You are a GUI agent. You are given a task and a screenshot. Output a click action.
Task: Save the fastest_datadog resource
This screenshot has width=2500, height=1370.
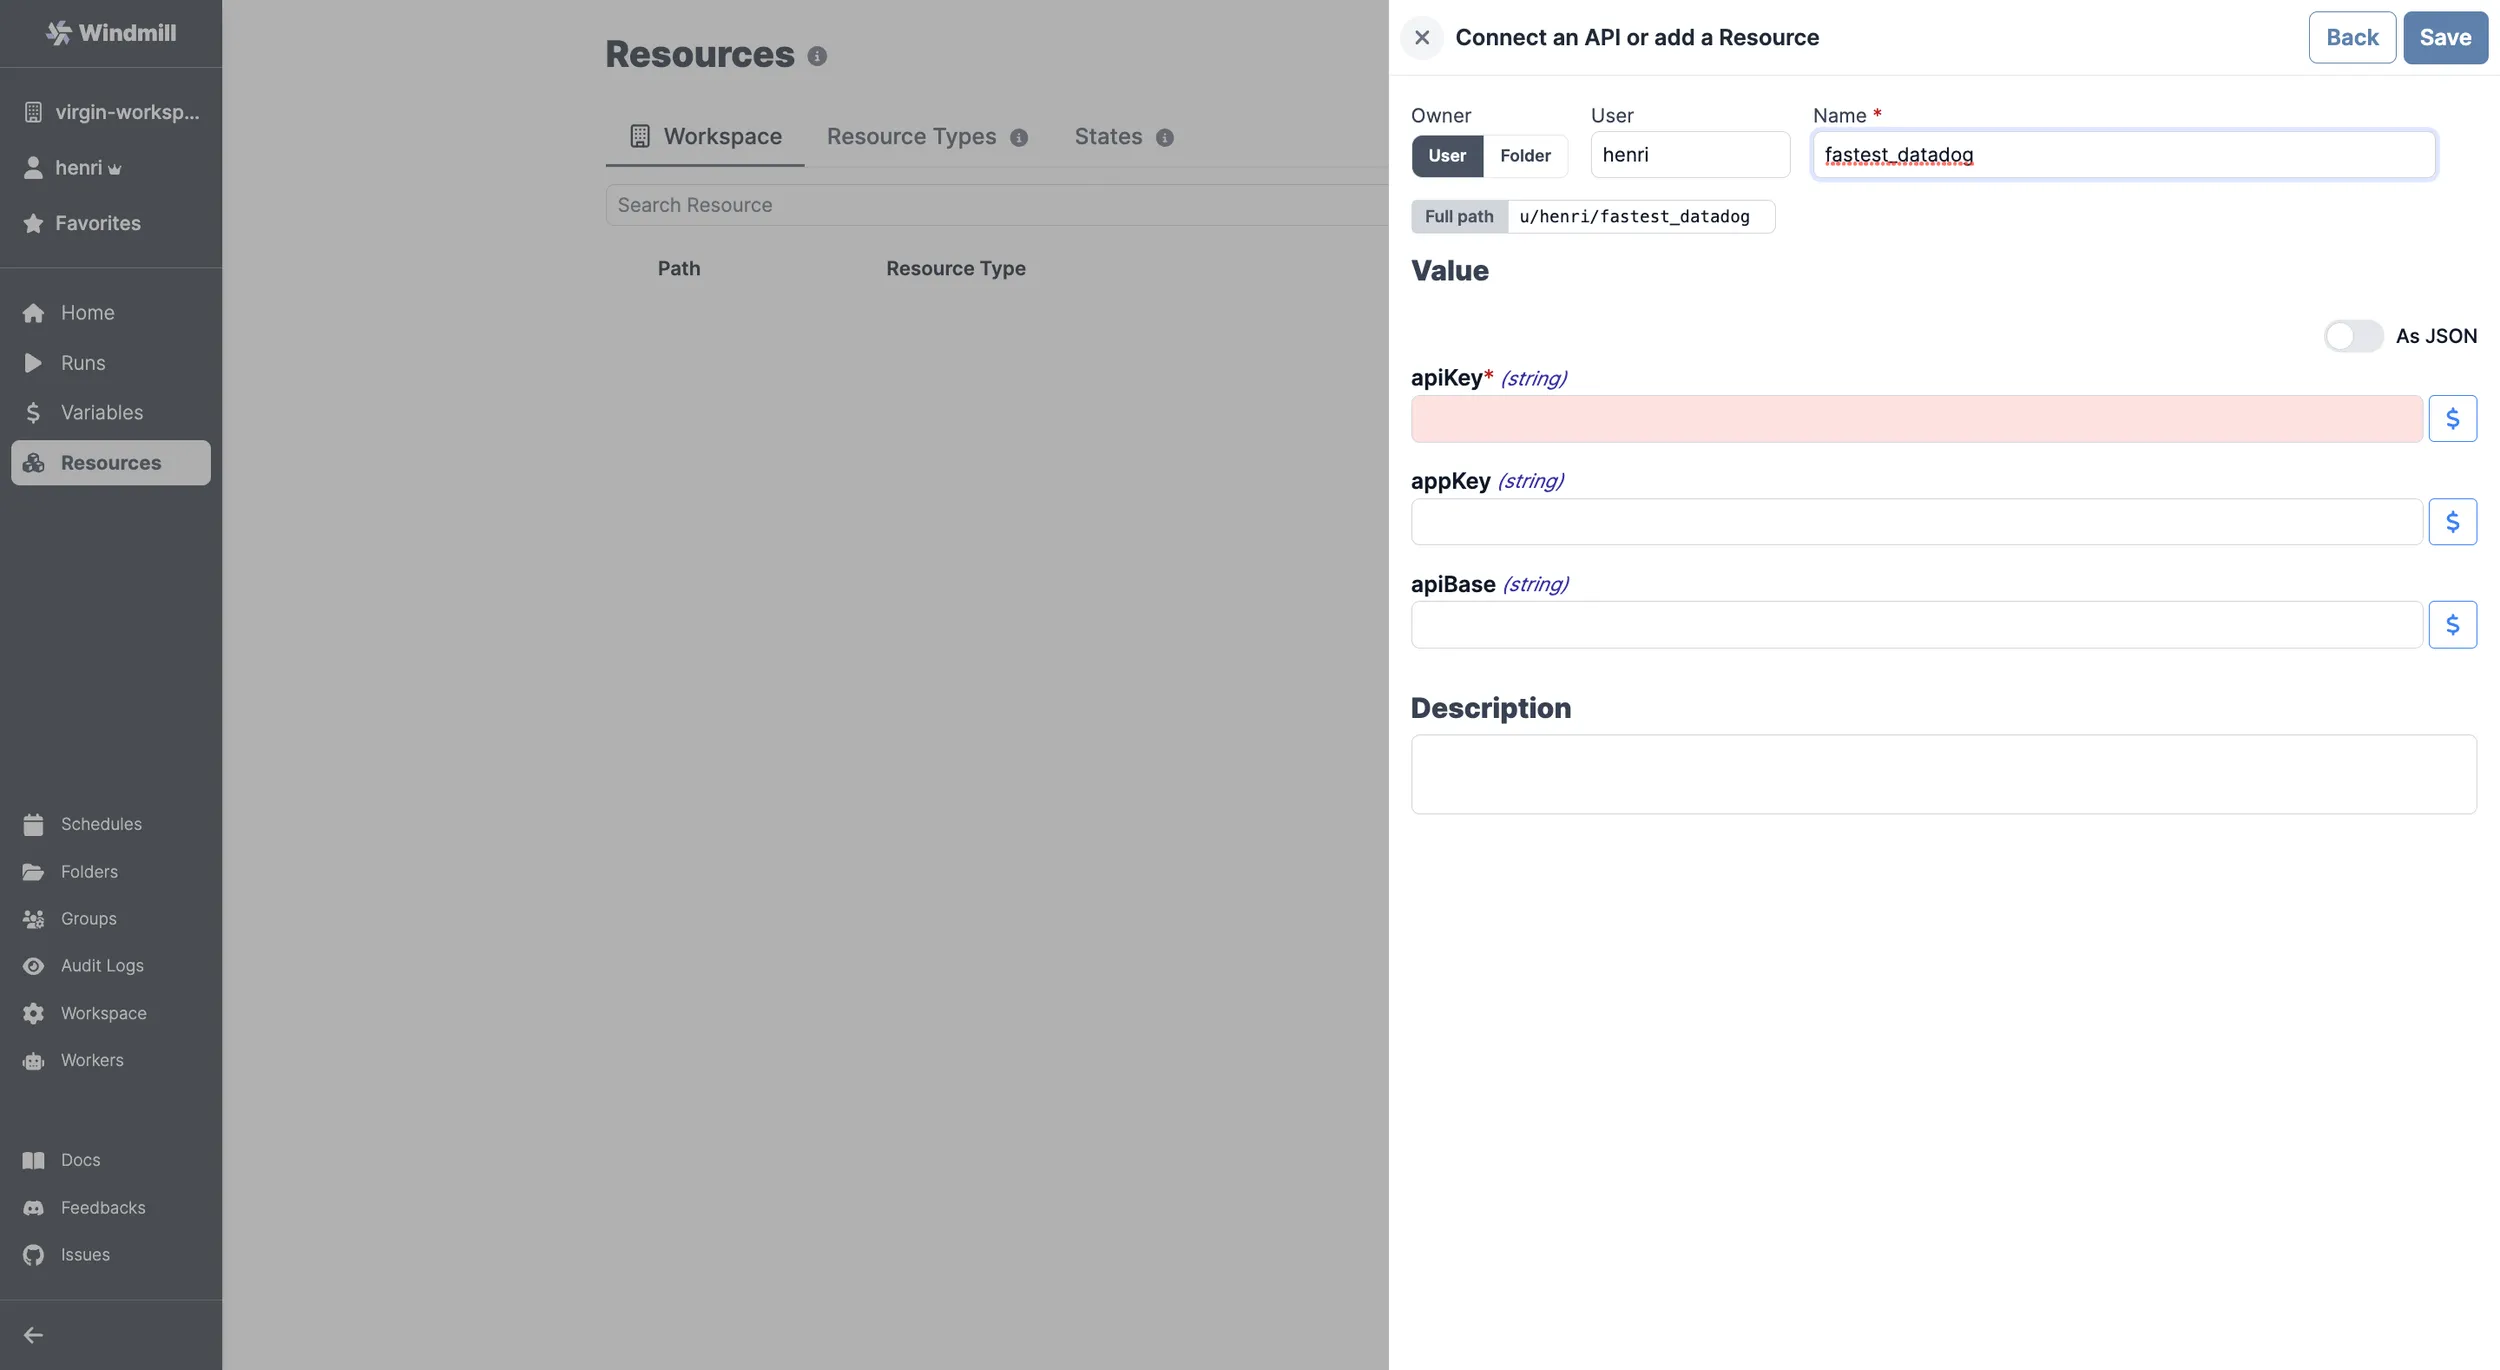pos(2445,37)
